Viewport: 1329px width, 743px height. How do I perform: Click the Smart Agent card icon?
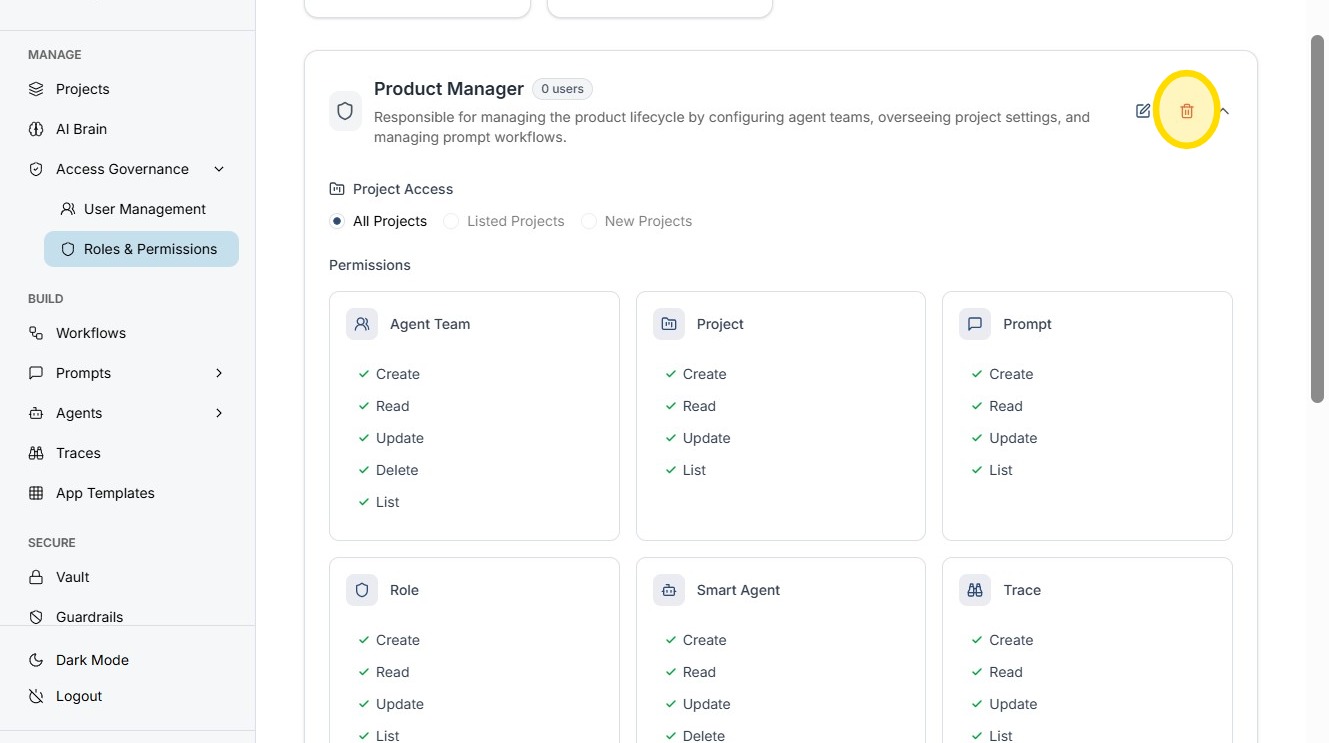coord(669,590)
